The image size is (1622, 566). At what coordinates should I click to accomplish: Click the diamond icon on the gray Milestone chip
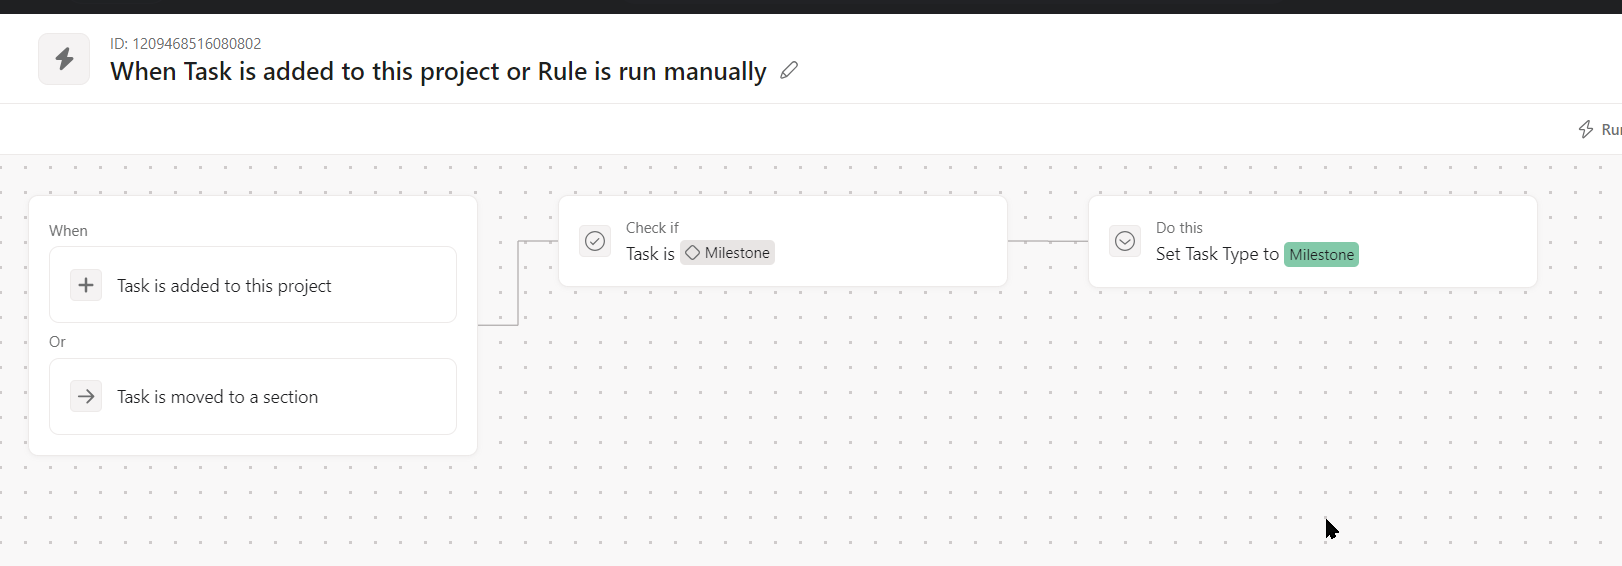(x=692, y=253)
